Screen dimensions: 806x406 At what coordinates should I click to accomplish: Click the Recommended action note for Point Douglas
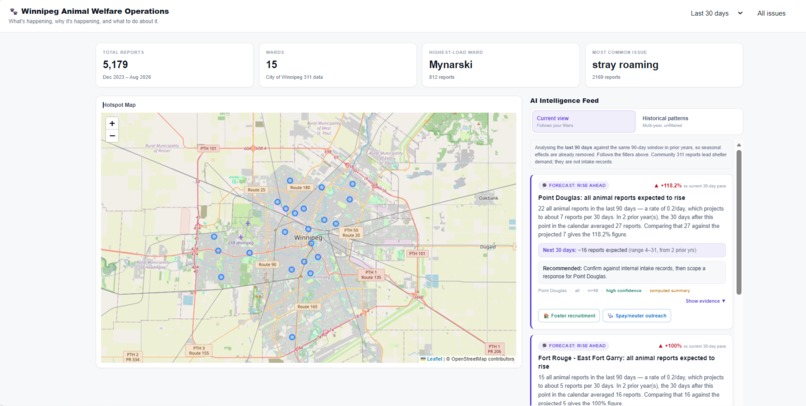coord(632,272)
